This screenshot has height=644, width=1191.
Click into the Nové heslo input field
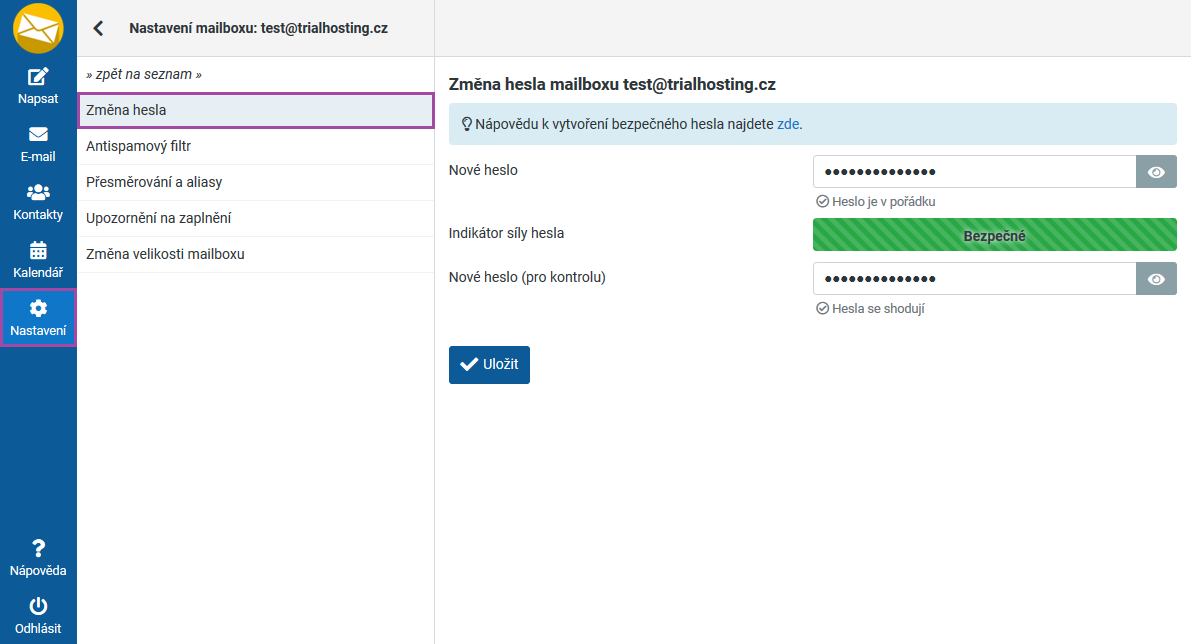click(x=974, y=172)
